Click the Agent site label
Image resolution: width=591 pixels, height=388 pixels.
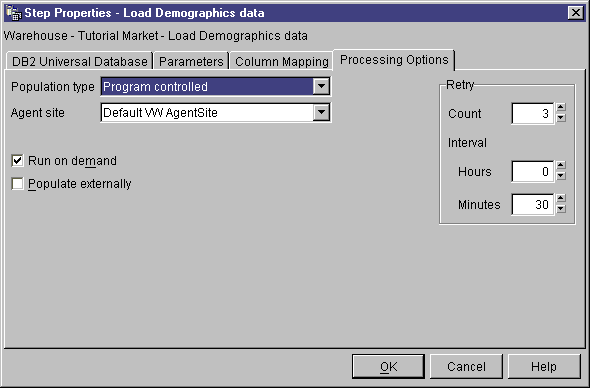(x=38, y=113)
